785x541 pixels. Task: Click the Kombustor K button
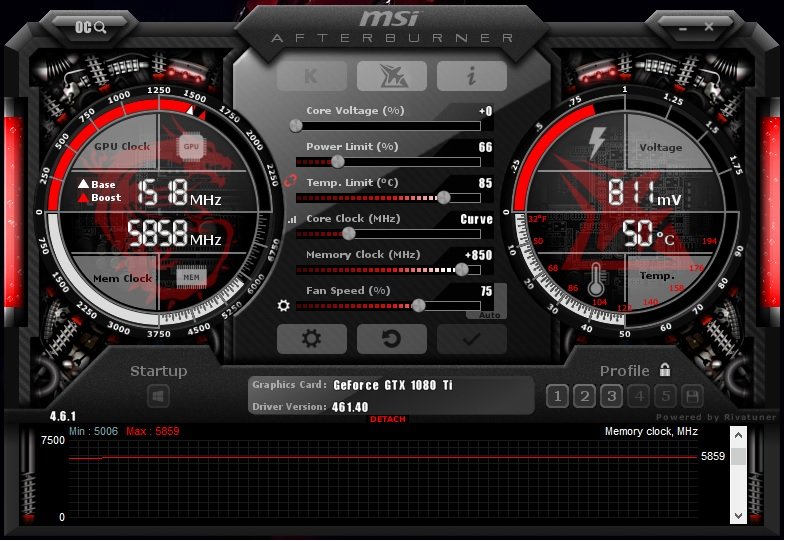pyautogui.click(x=311, y=76)
